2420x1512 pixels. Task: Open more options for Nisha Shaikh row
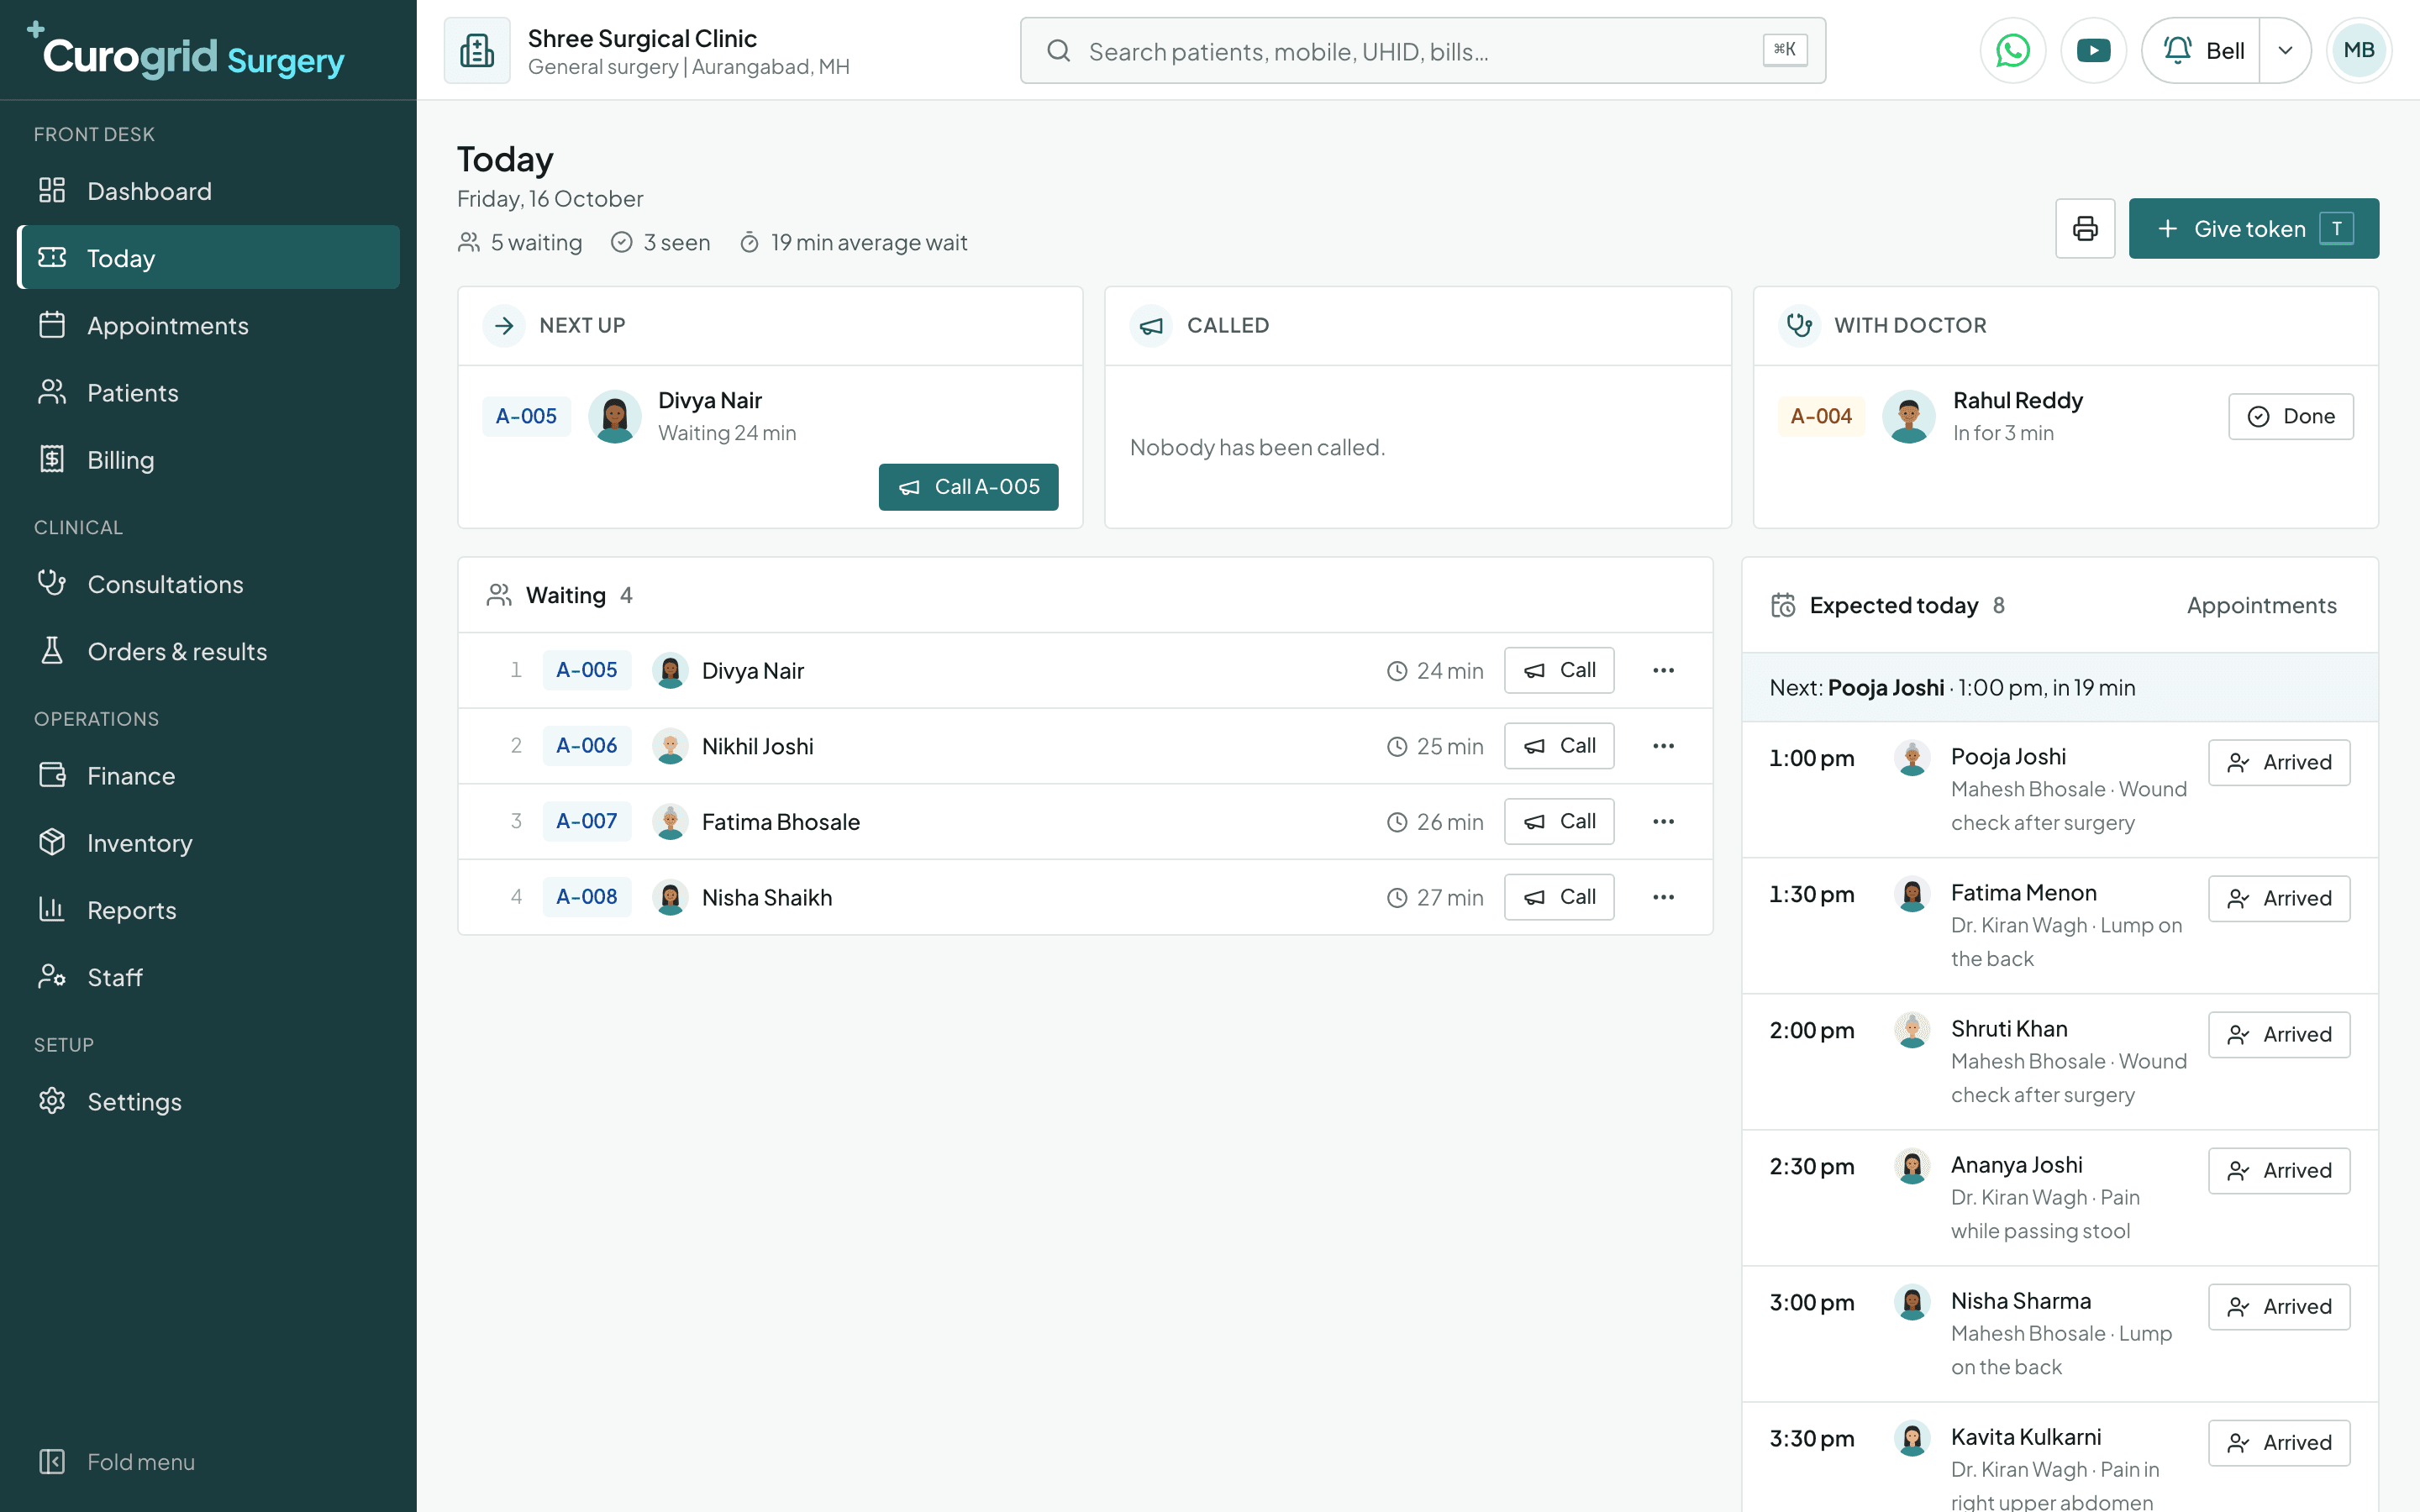click(1663, 897)
